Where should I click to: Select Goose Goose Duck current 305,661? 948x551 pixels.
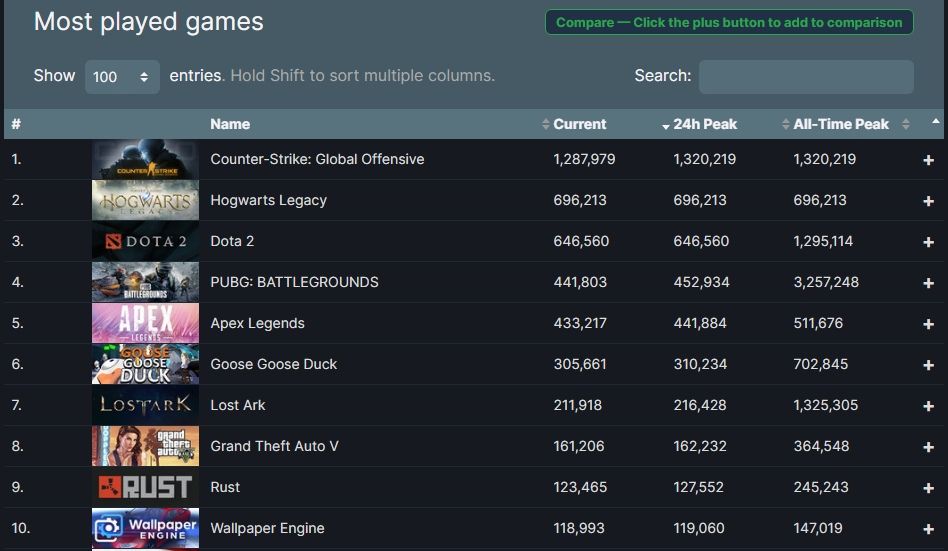point(579,364)
